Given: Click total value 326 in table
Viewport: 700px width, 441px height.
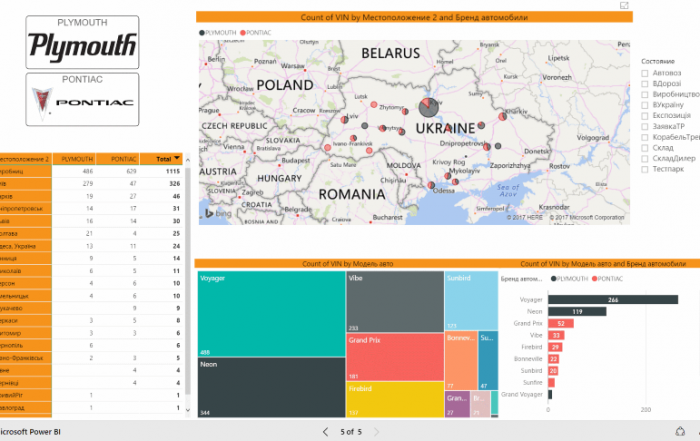Looking at the screenshot, I should tap(175, 183).
